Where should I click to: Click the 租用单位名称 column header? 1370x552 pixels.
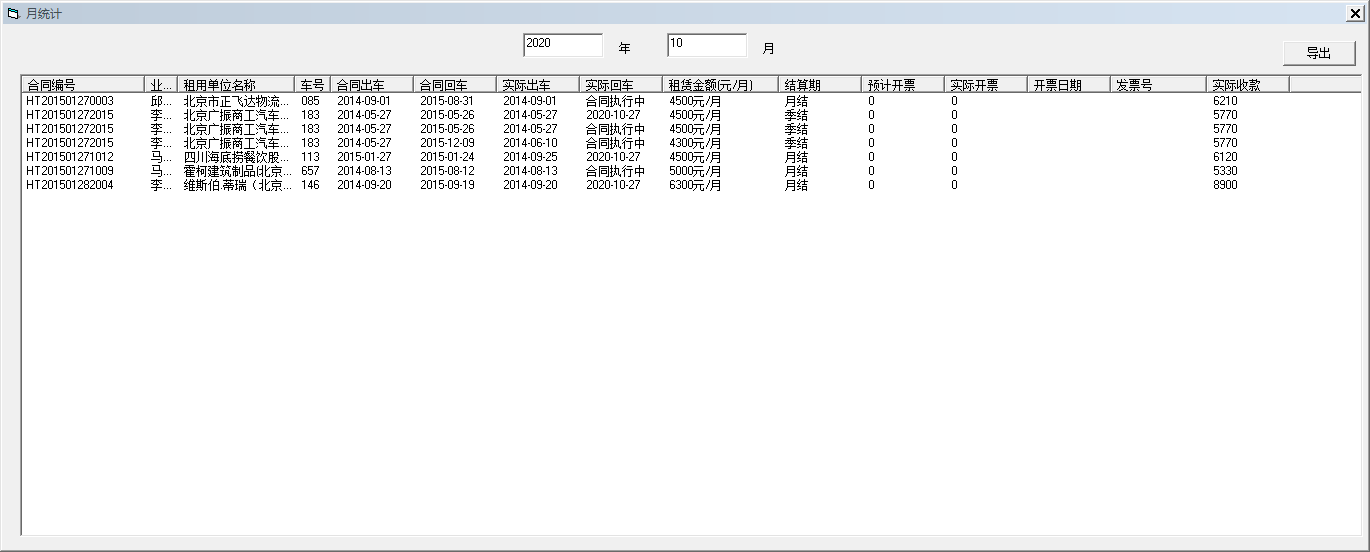[x=235, y=85]
